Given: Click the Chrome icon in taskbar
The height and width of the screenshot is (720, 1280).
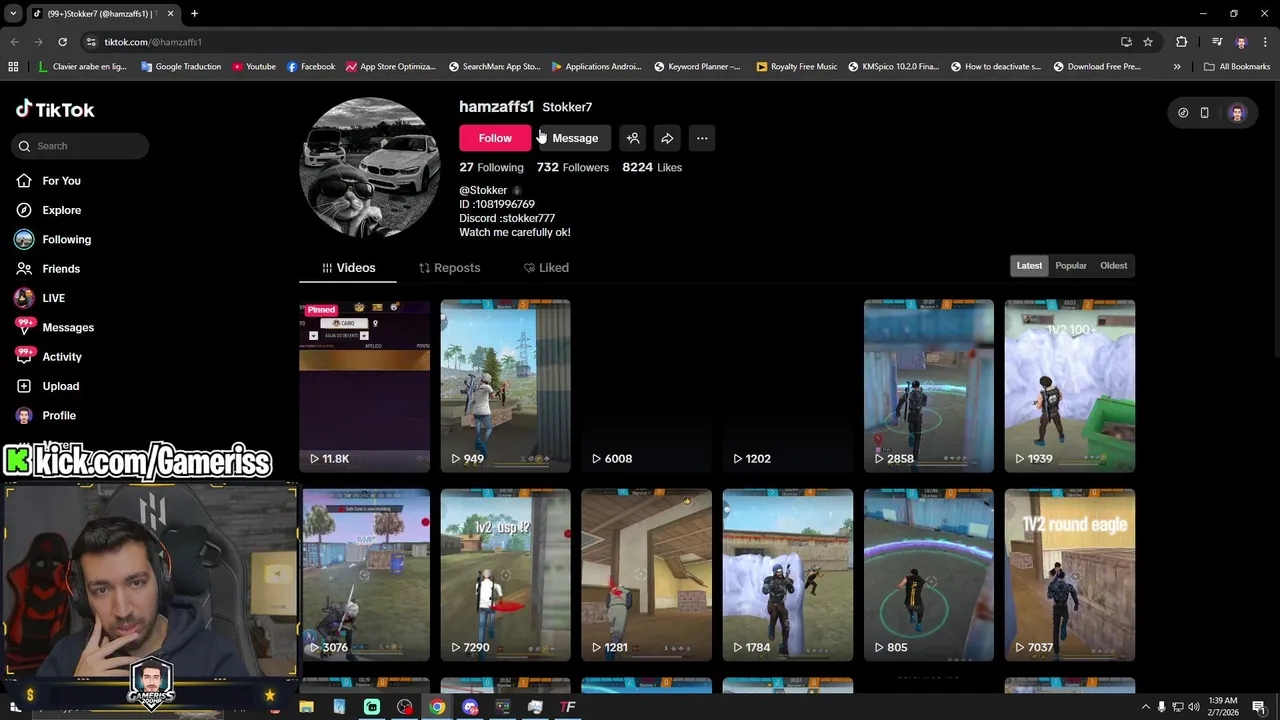Looking at the screenshot, I should point(437,707).
